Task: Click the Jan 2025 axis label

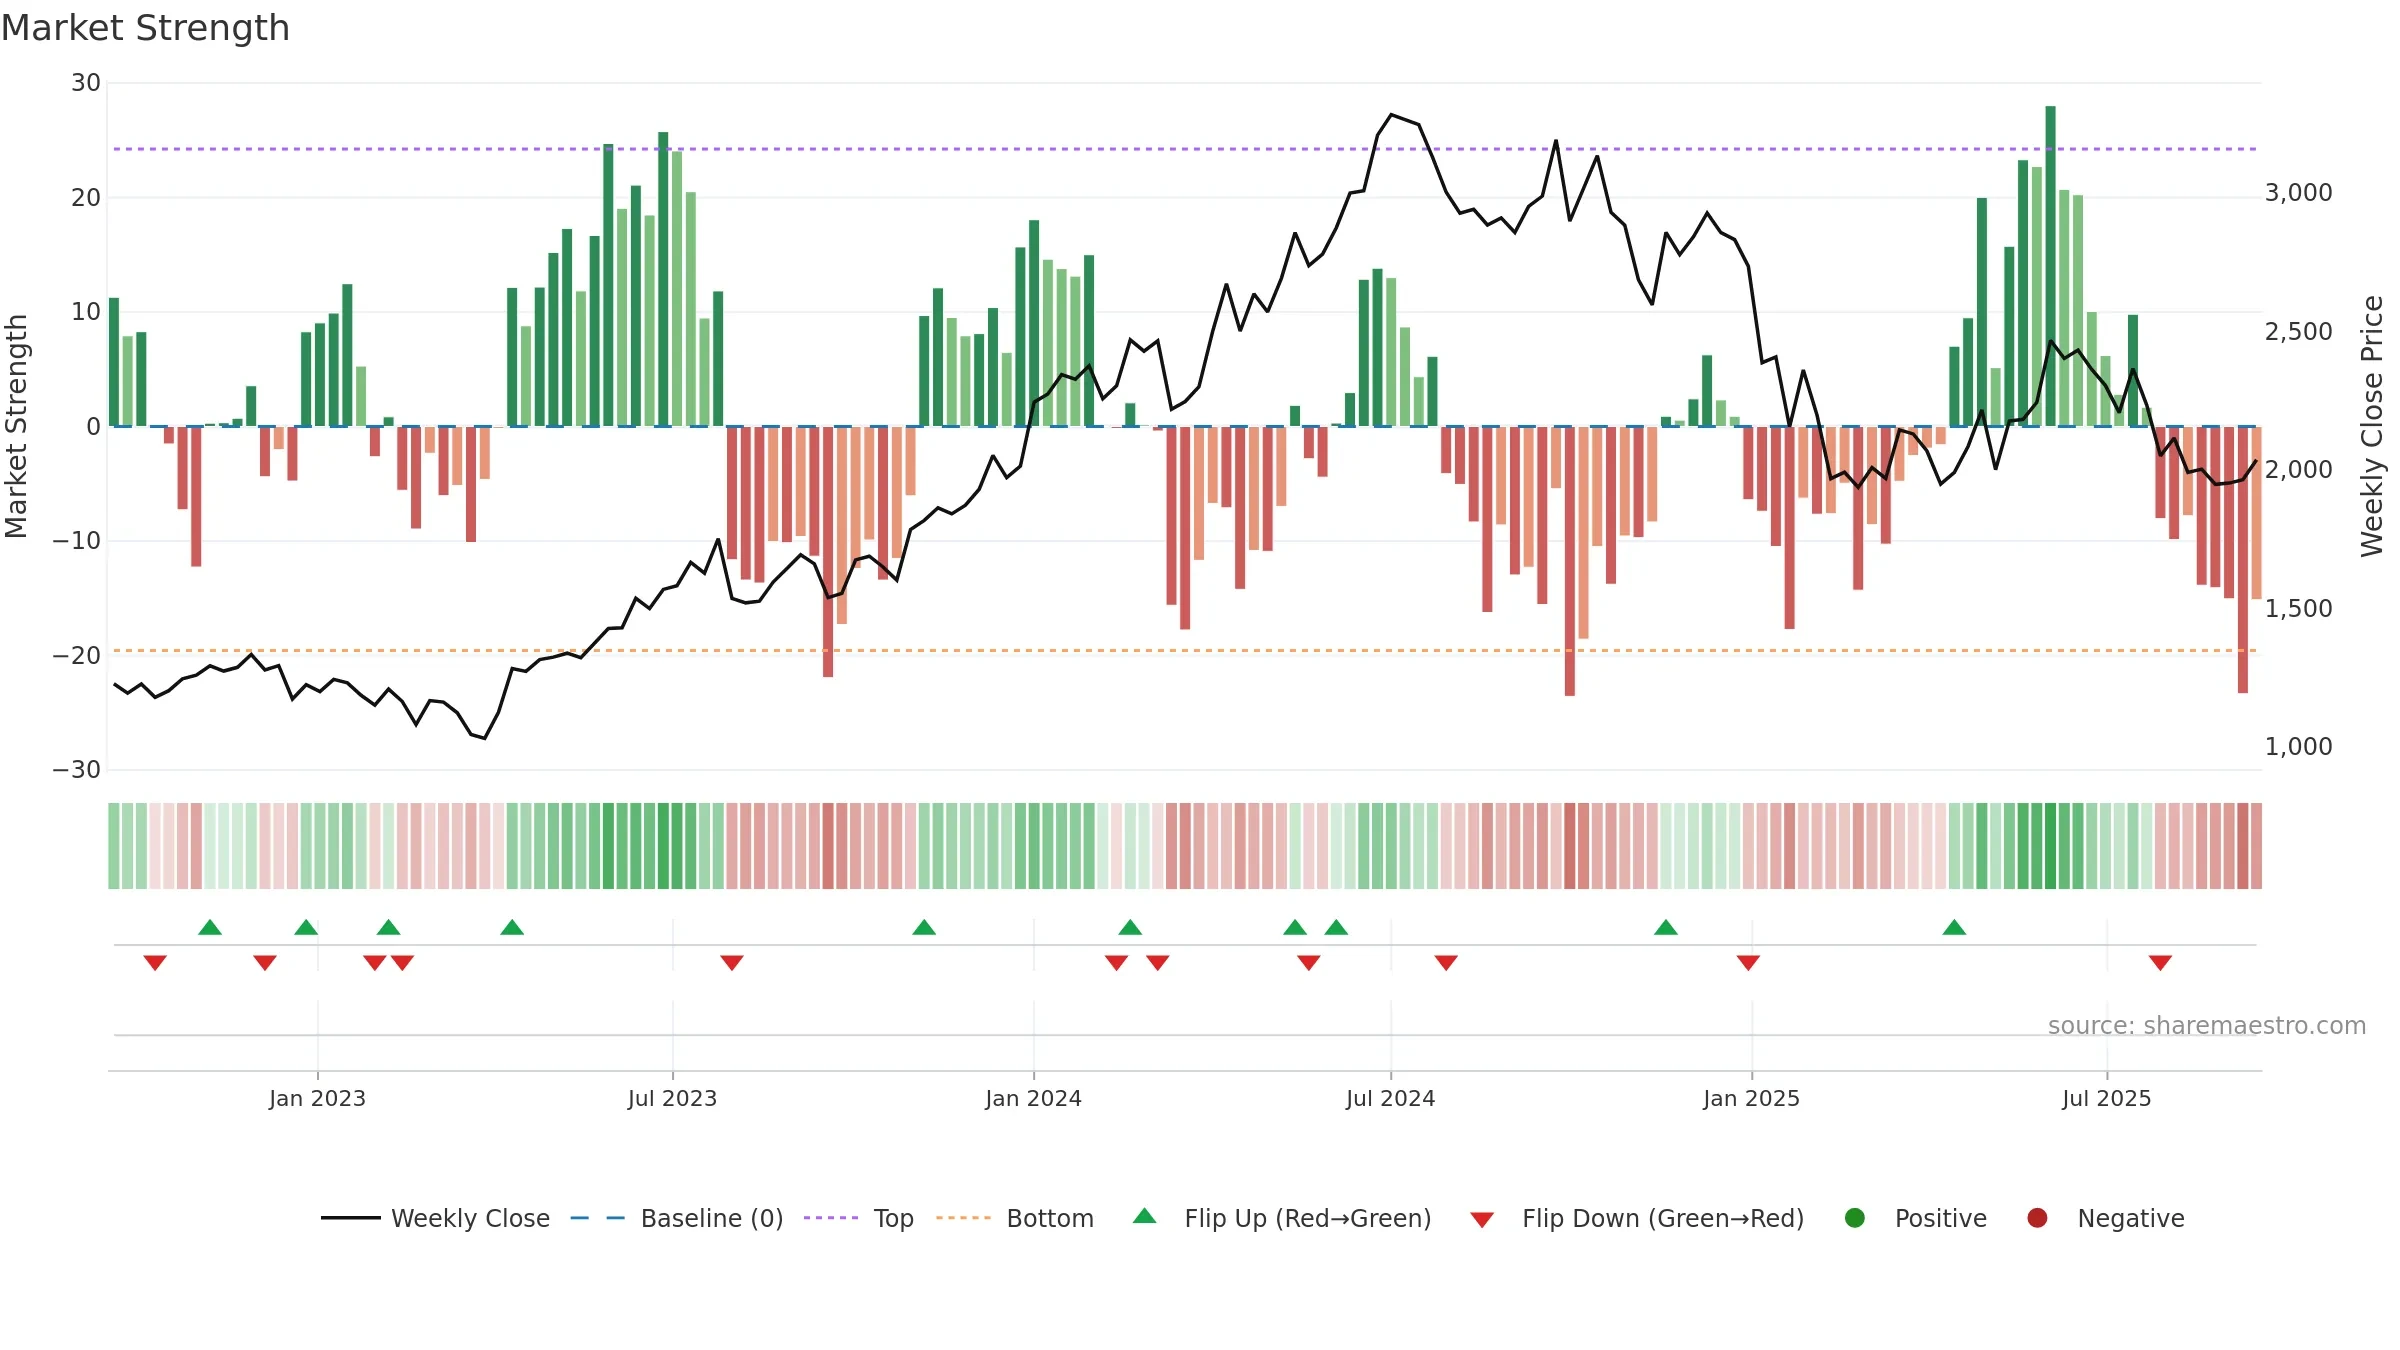Action: 1751,1098
